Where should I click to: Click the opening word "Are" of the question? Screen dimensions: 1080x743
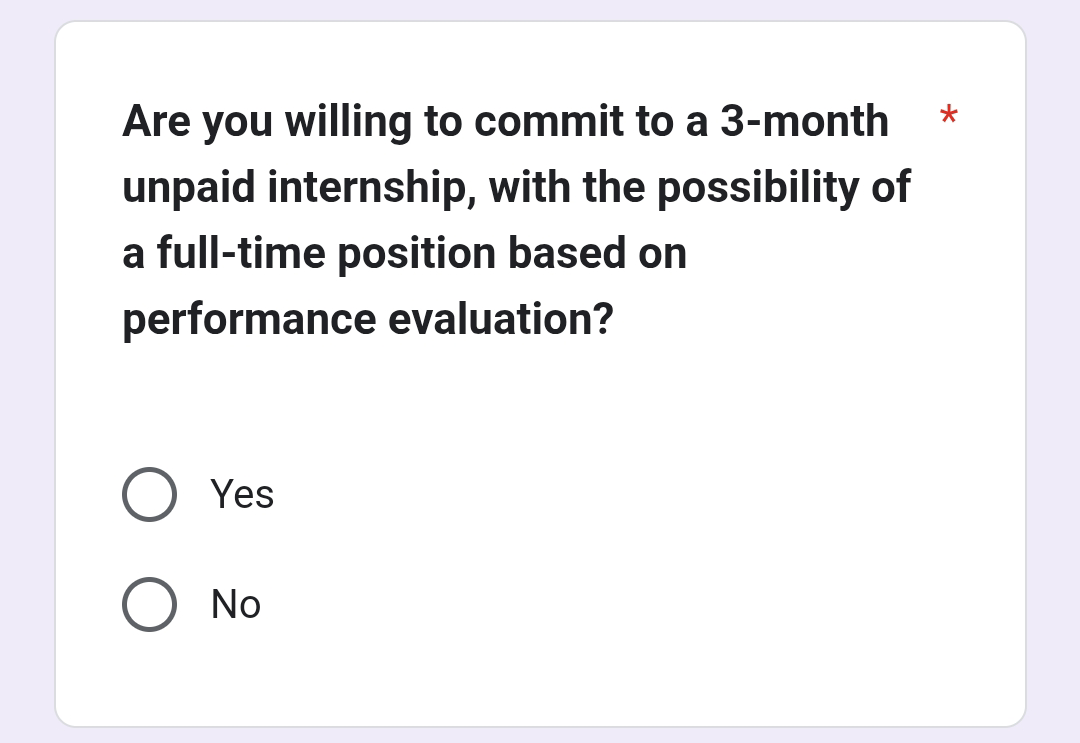tap(156, 121)
